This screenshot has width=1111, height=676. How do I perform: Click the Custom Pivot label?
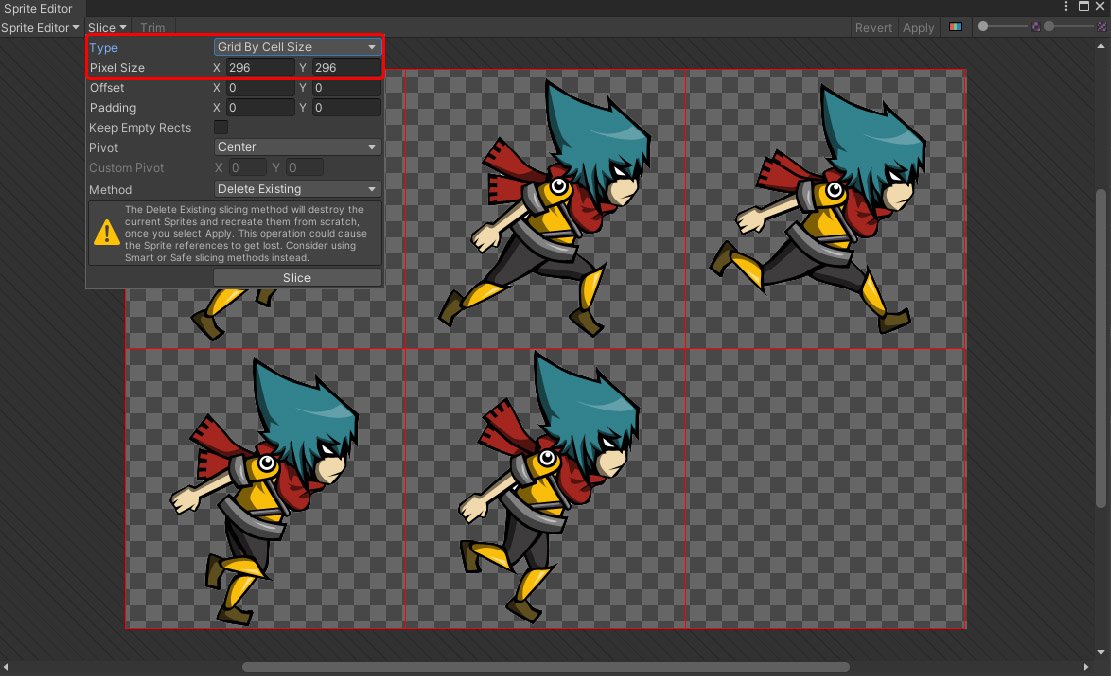126,168
